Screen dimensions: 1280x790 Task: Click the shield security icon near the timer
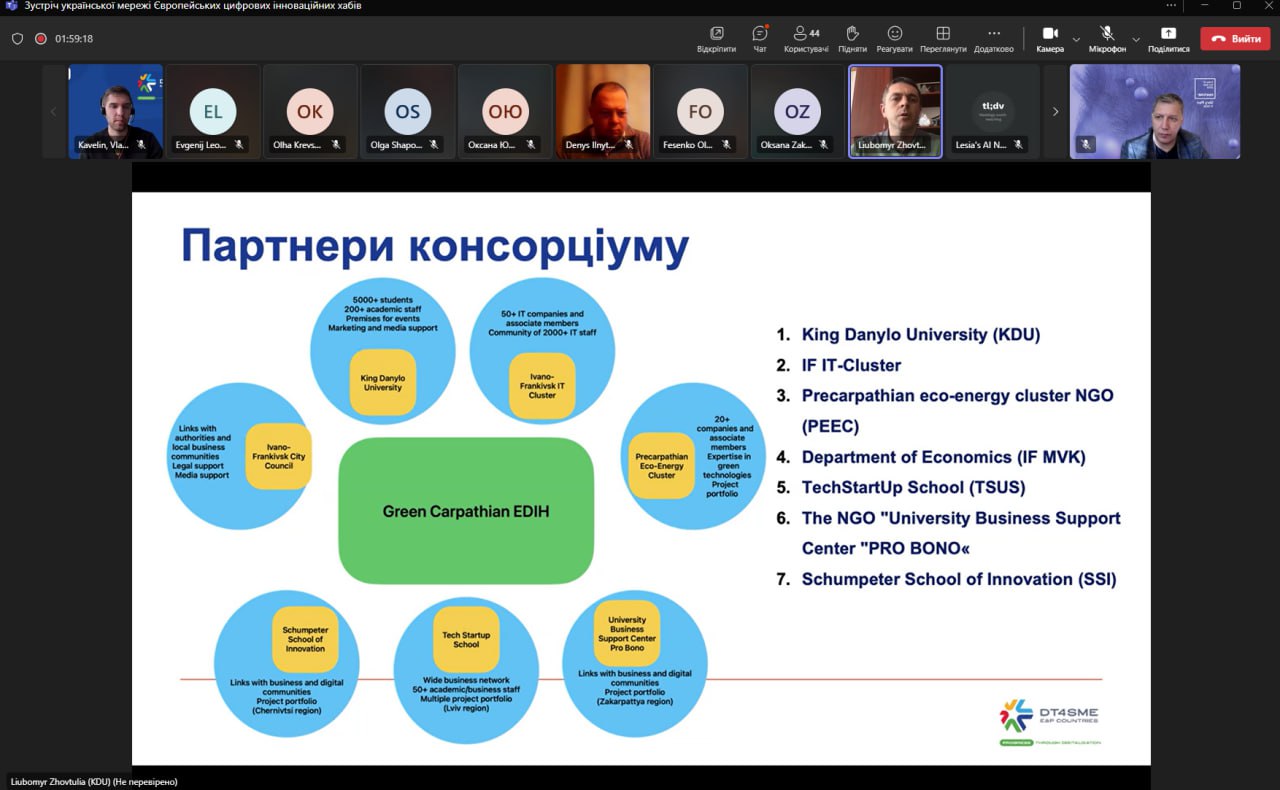point(17,39)
